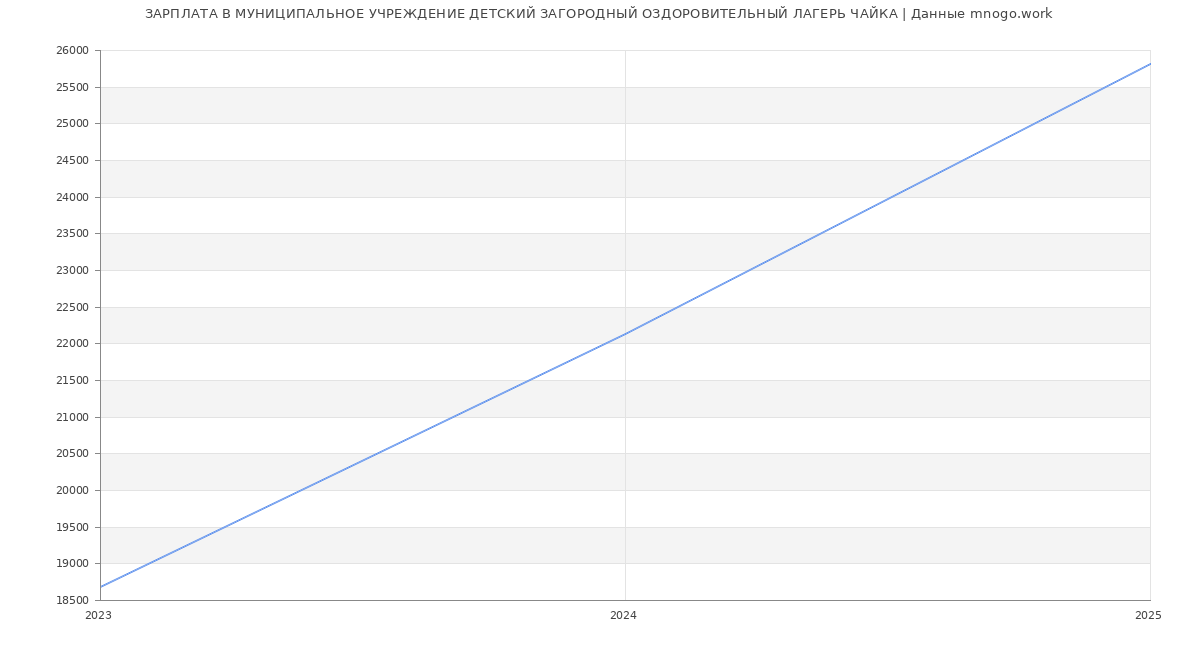Click the 19500 y-axis label
Image resolution: width=1200 pixels, height=650 pixels.
pos(73,527)
